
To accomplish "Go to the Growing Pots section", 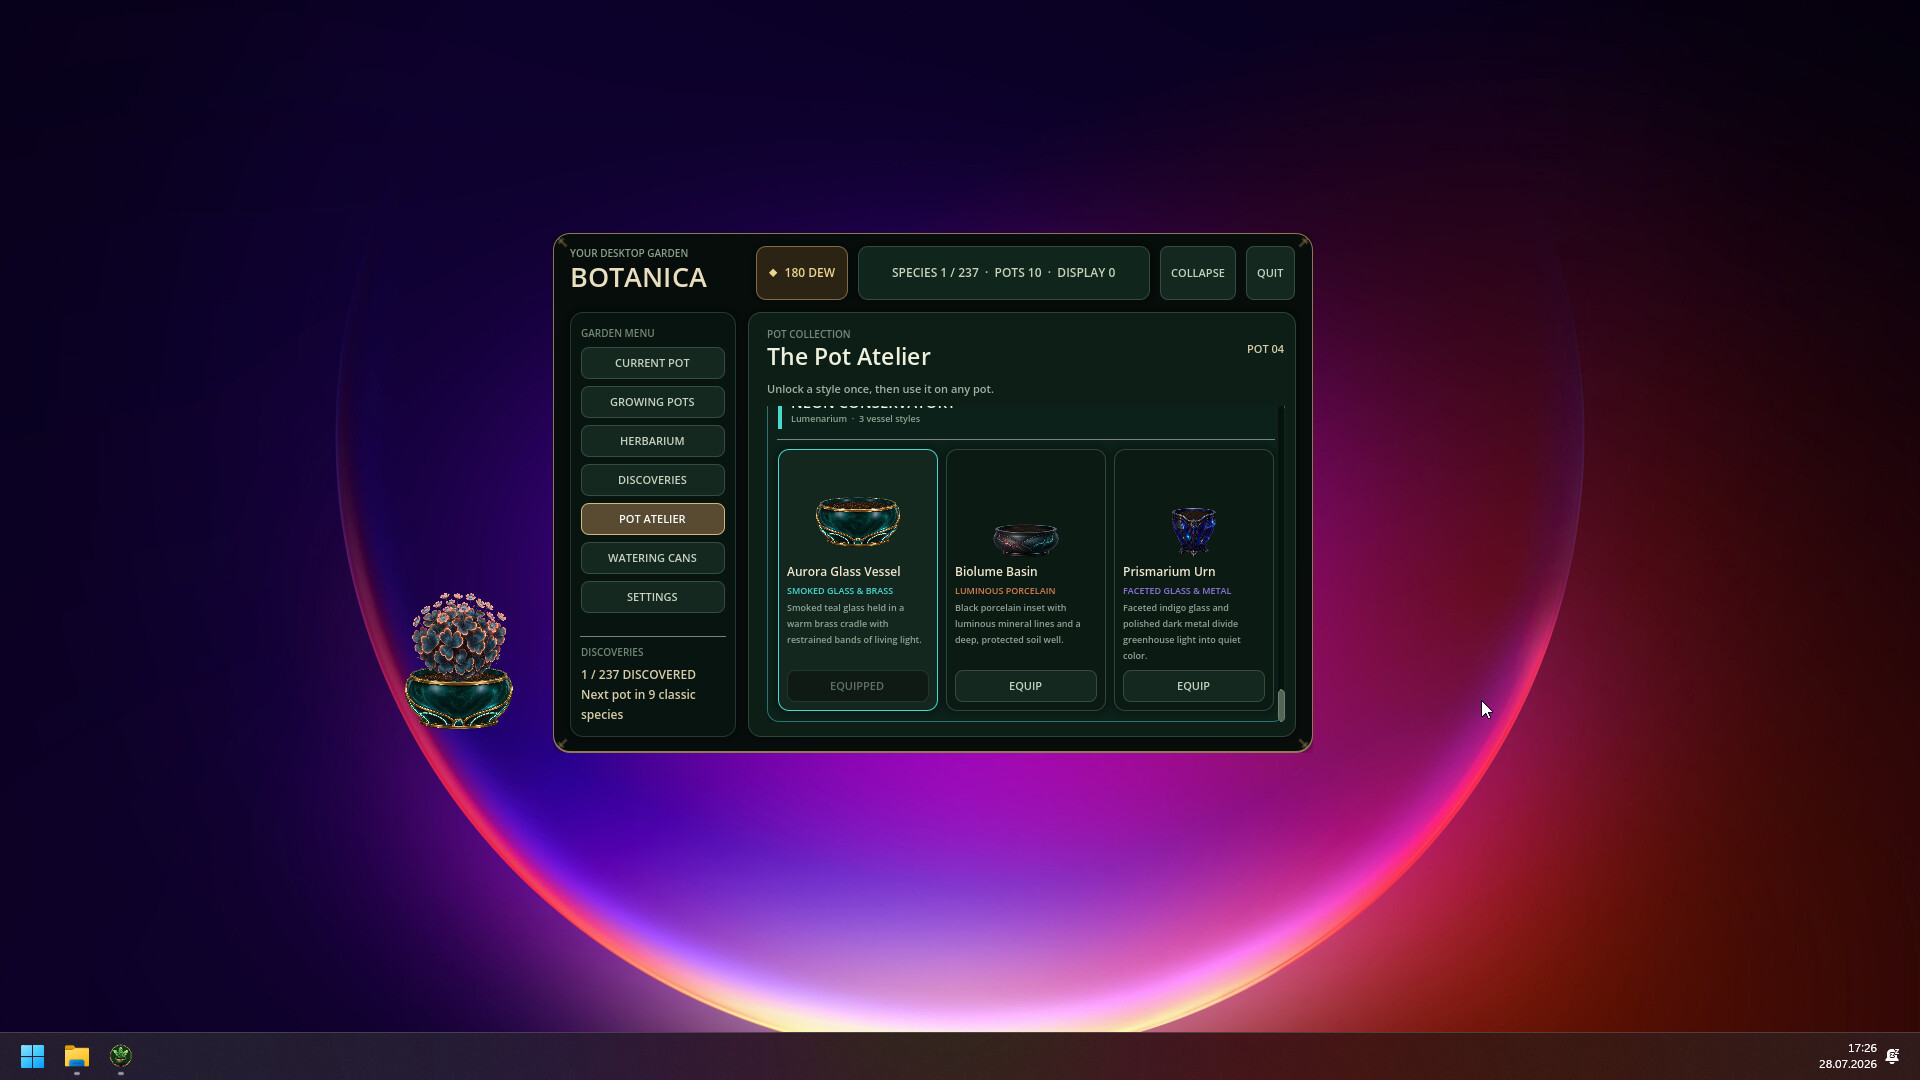I will tap(652, 402).
